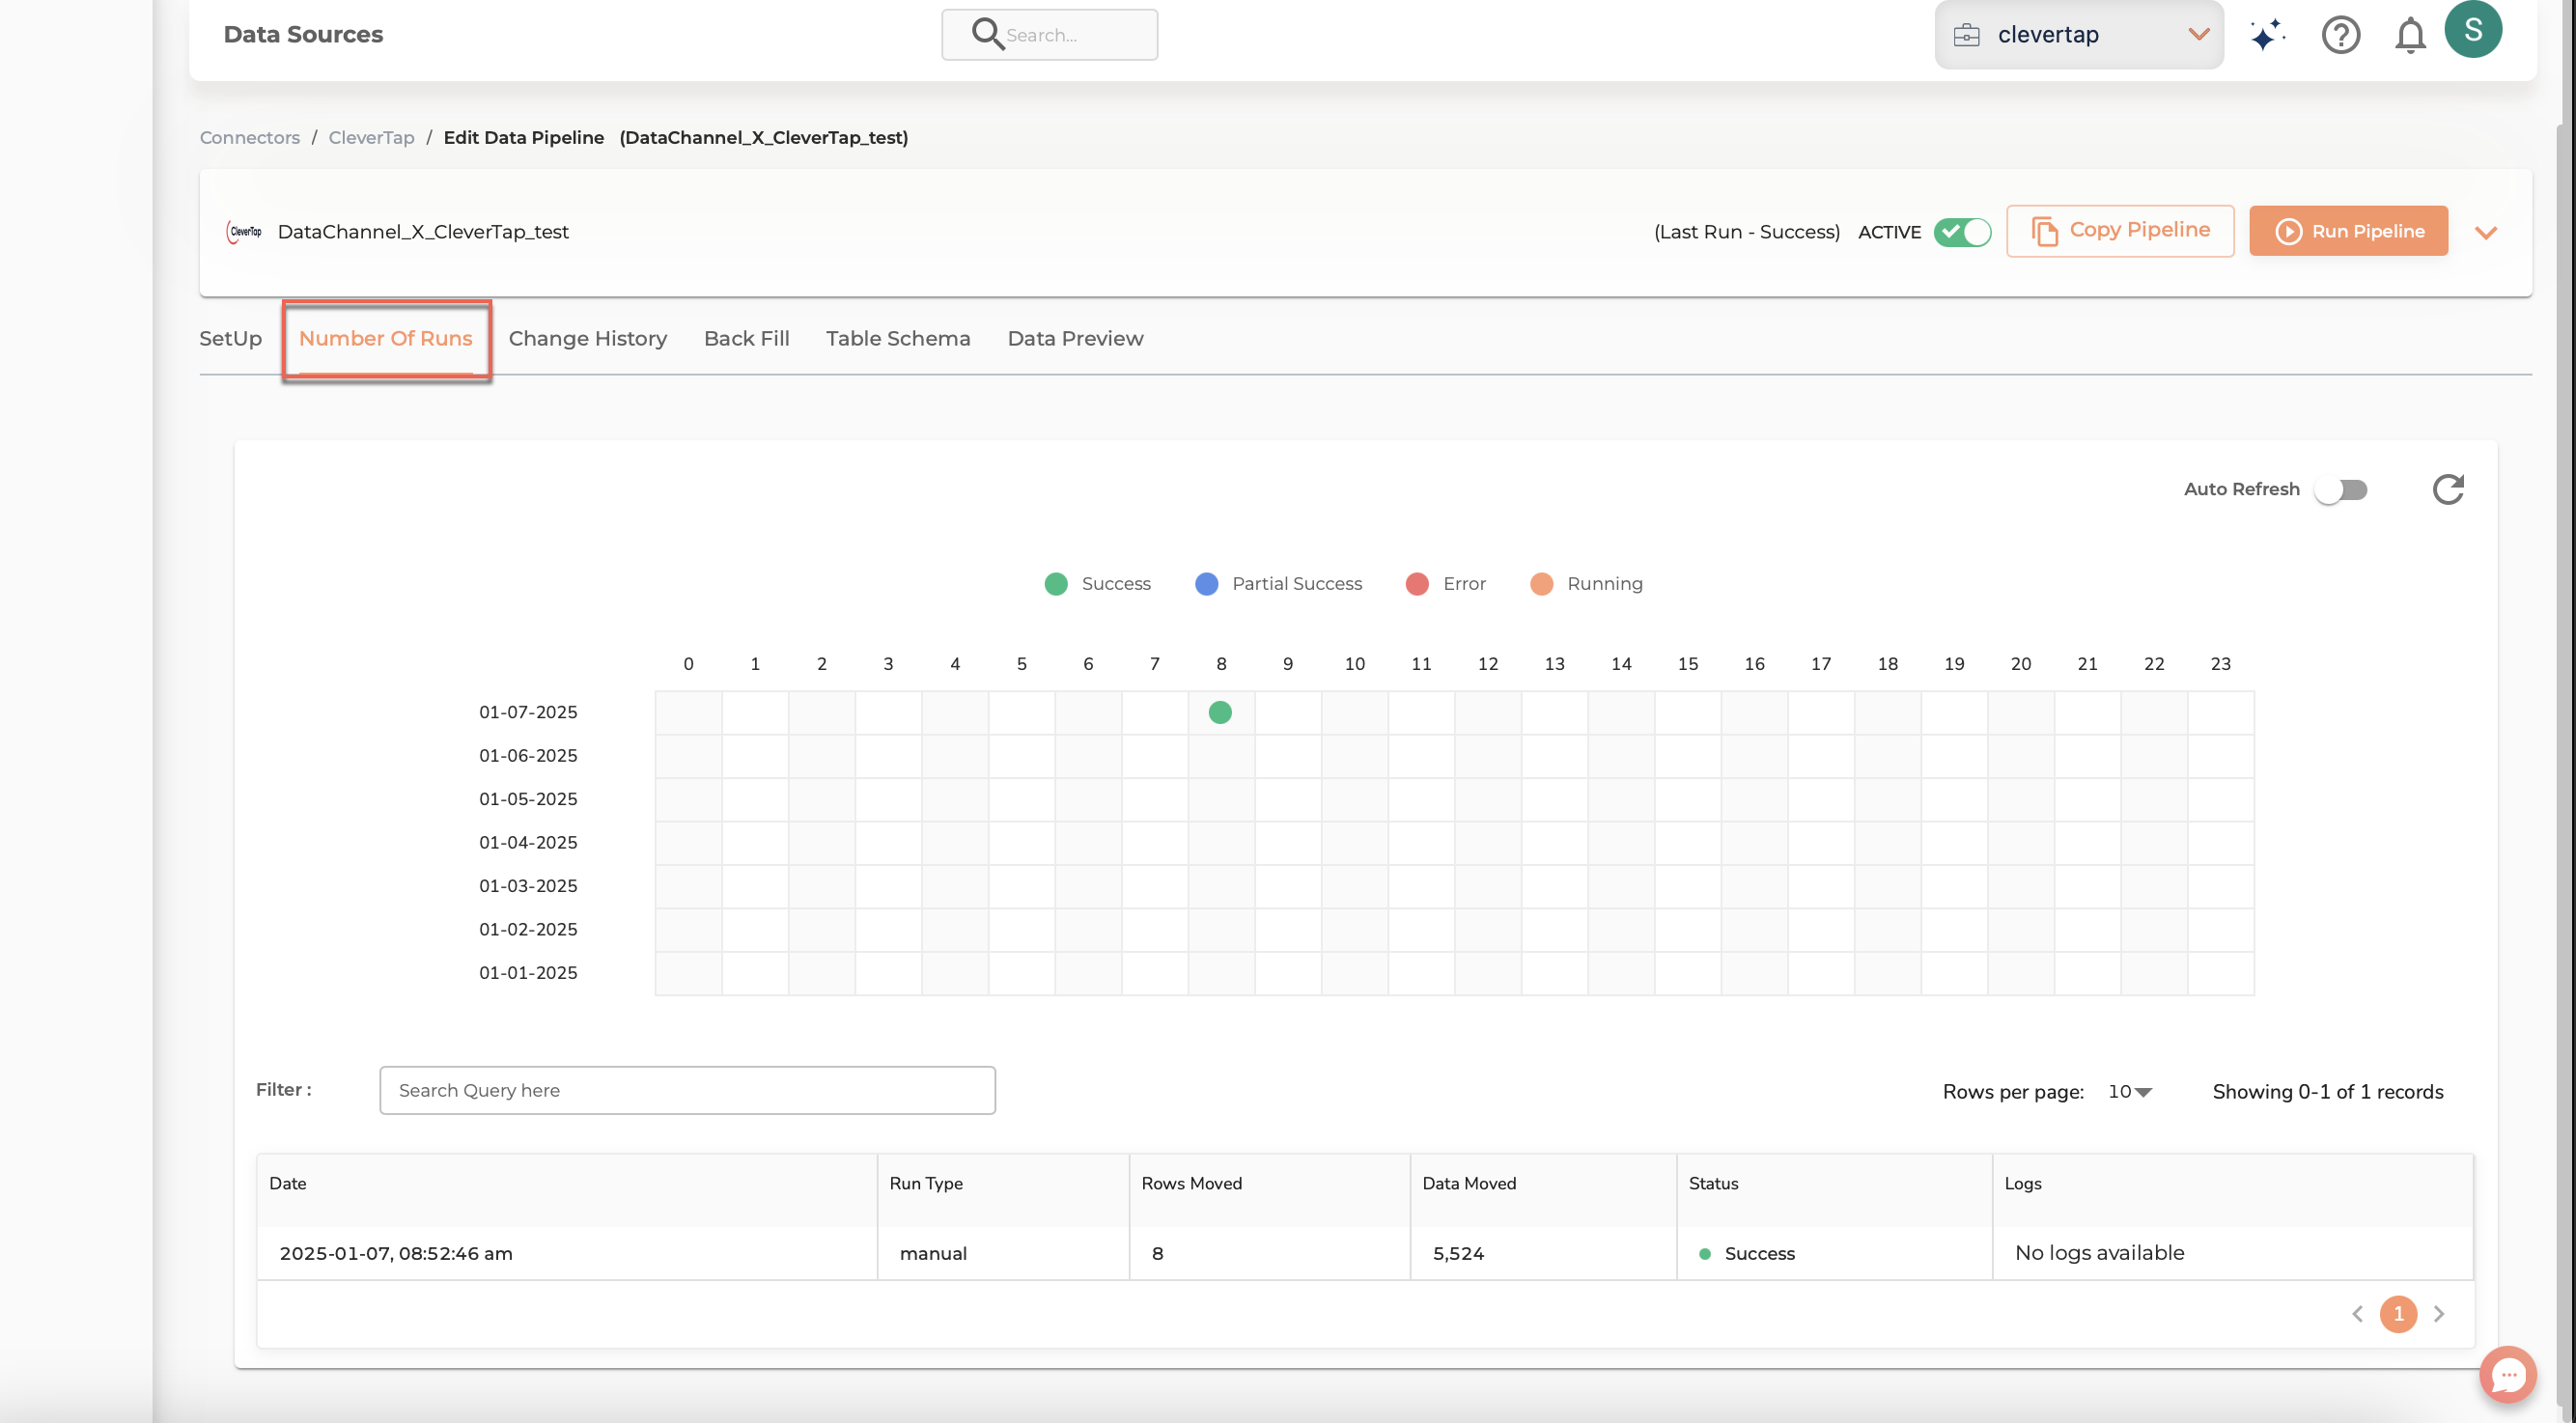Screen dimensions: 2576x1423
Task: Refresh the runs chart
Action: coord(2447,489)
